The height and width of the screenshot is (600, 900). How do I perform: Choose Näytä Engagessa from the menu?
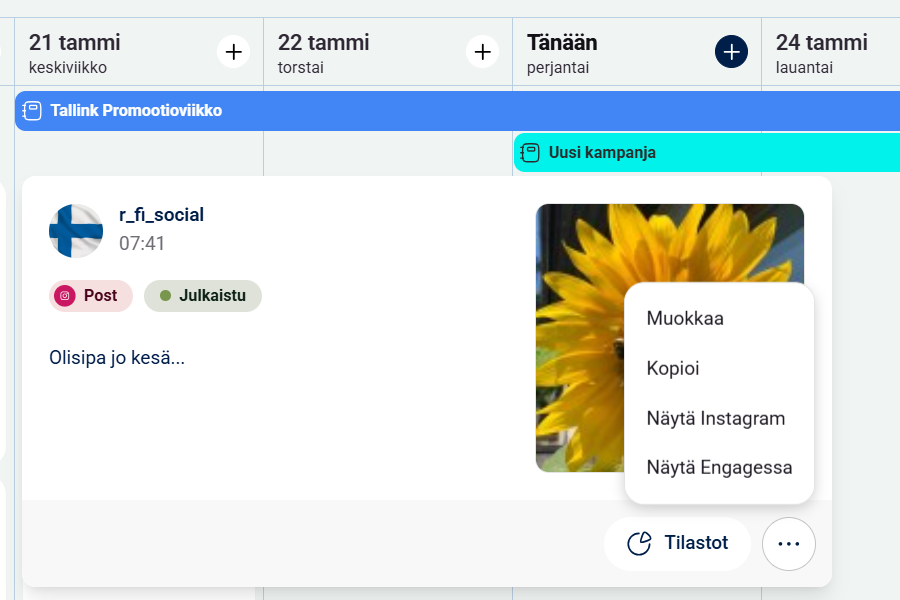(719, 467)
